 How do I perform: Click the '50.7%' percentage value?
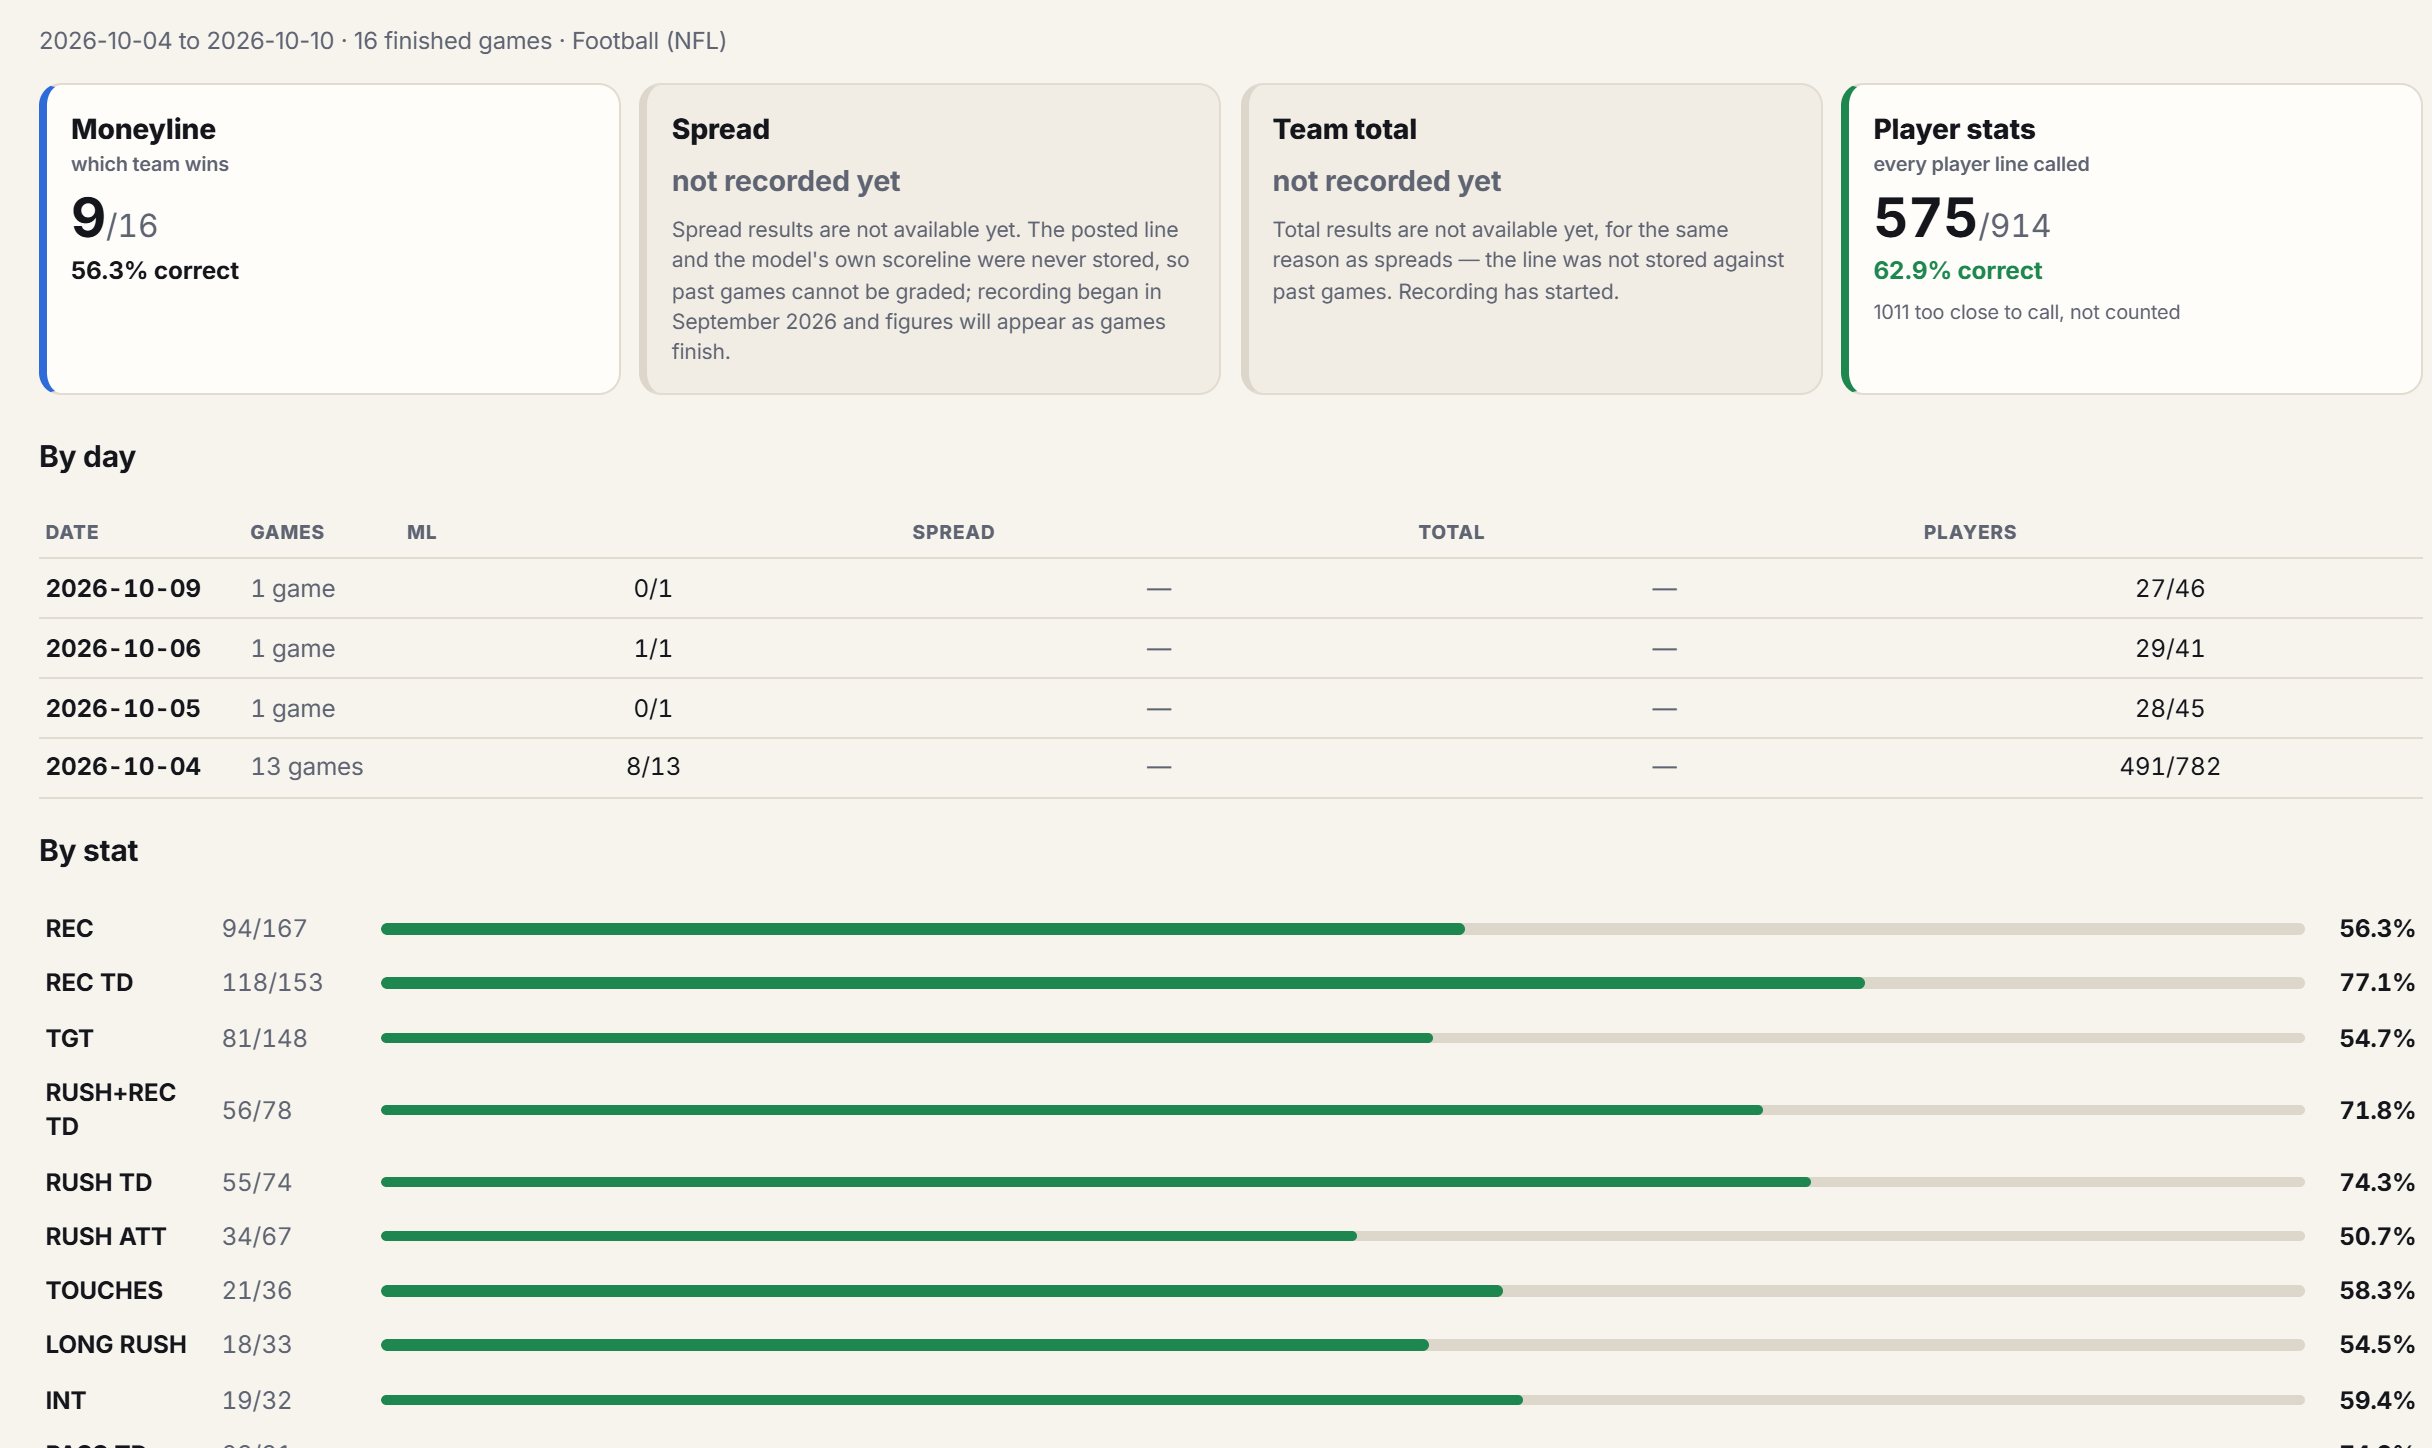[x=2377, y=1237]
